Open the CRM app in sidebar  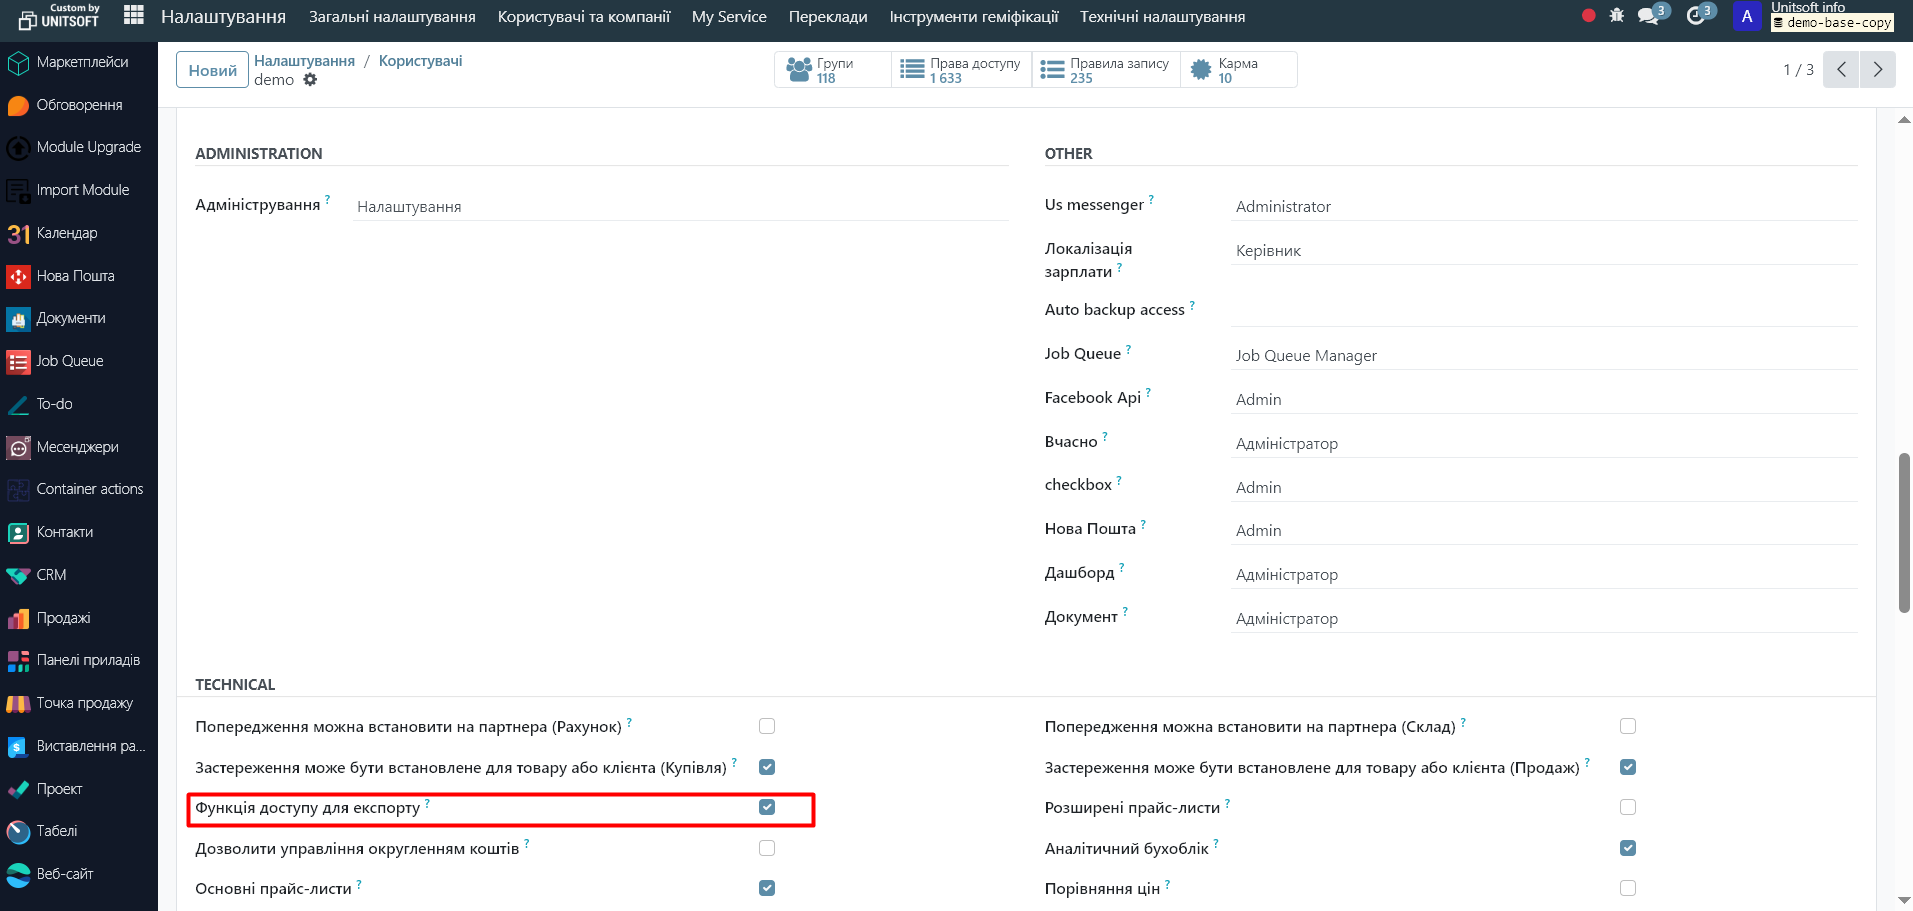(x=51, y=575)
